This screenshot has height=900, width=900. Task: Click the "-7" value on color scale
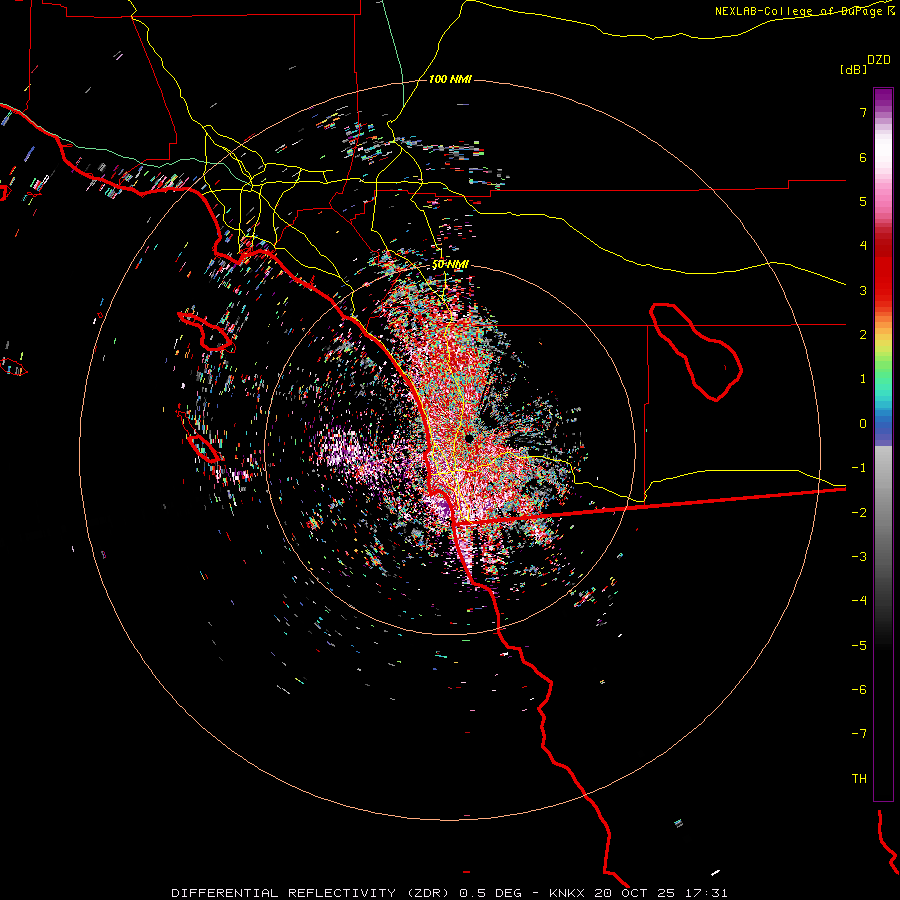(859, 734)
